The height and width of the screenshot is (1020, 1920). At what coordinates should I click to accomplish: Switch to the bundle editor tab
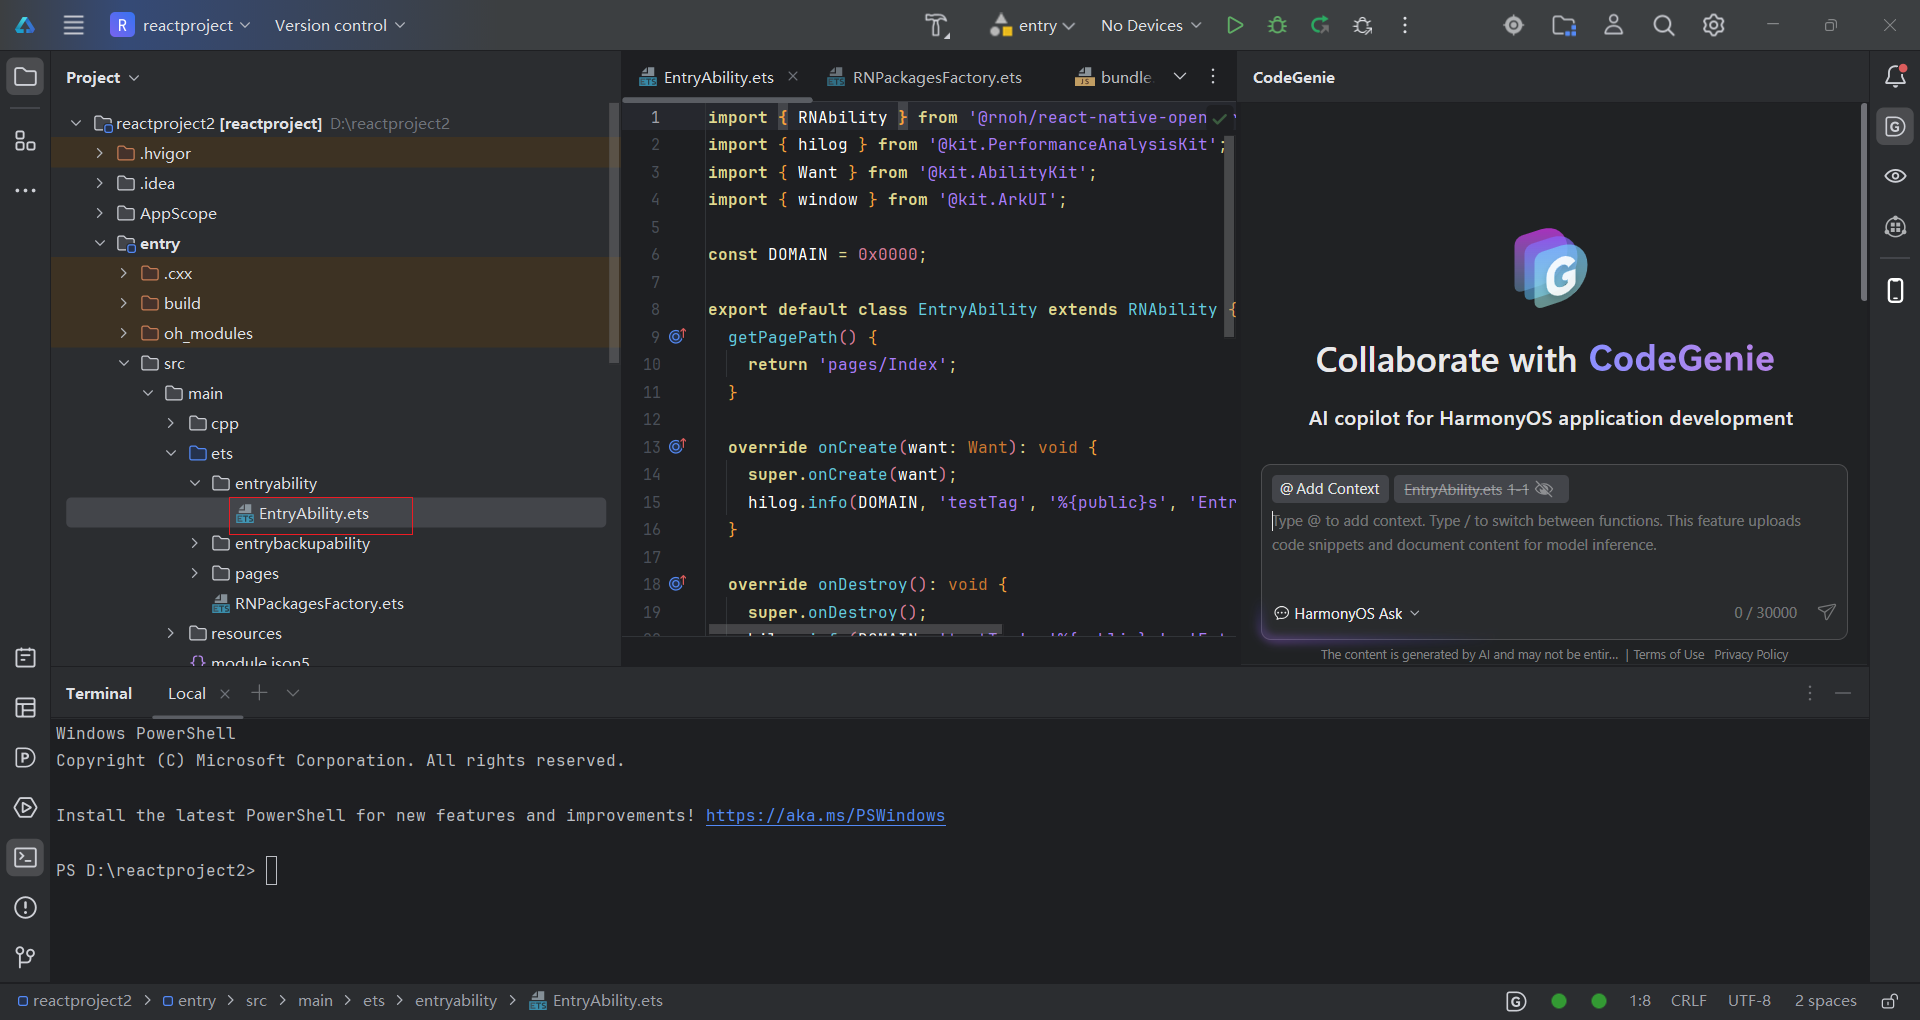(x=1113, y=77)
